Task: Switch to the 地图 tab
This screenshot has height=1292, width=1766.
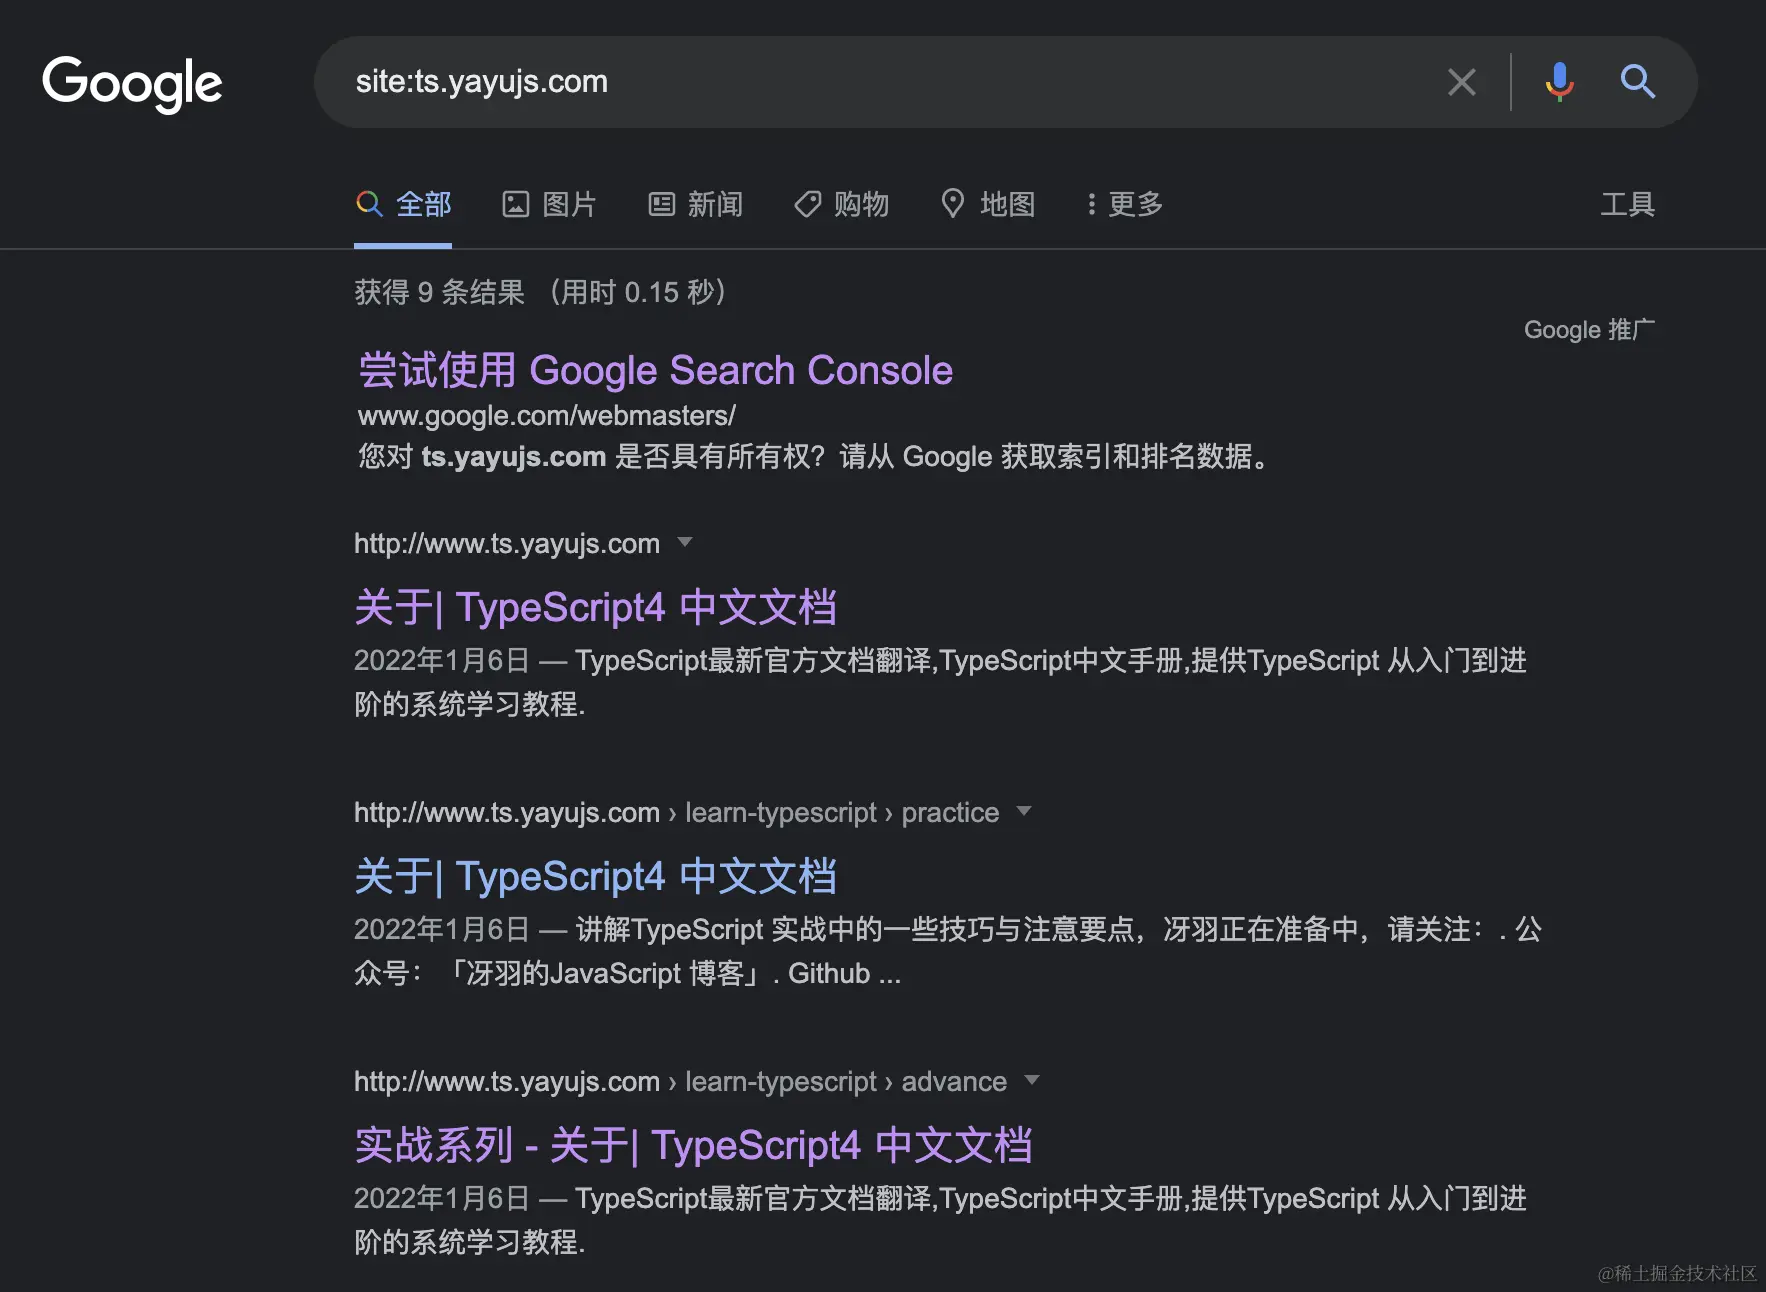Action: [x=987, y=204]
